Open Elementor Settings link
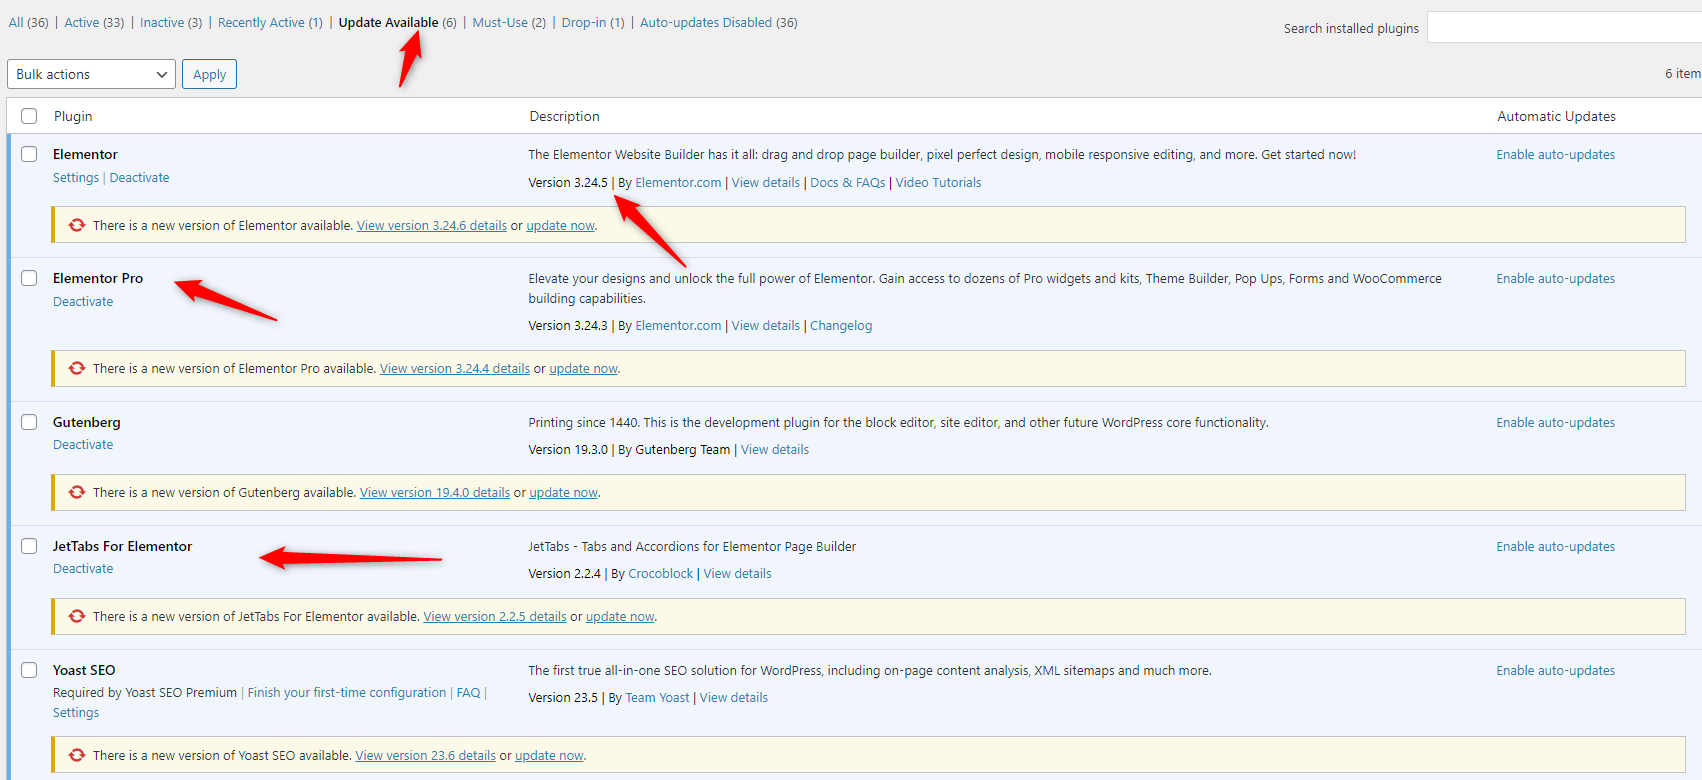Screen dimensions: 1702x780 click(76, 177)
